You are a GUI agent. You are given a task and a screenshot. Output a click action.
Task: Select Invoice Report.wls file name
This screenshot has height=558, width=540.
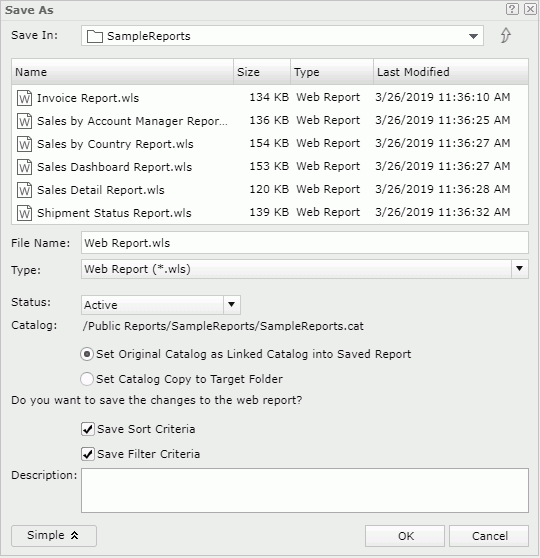(88, 98)
